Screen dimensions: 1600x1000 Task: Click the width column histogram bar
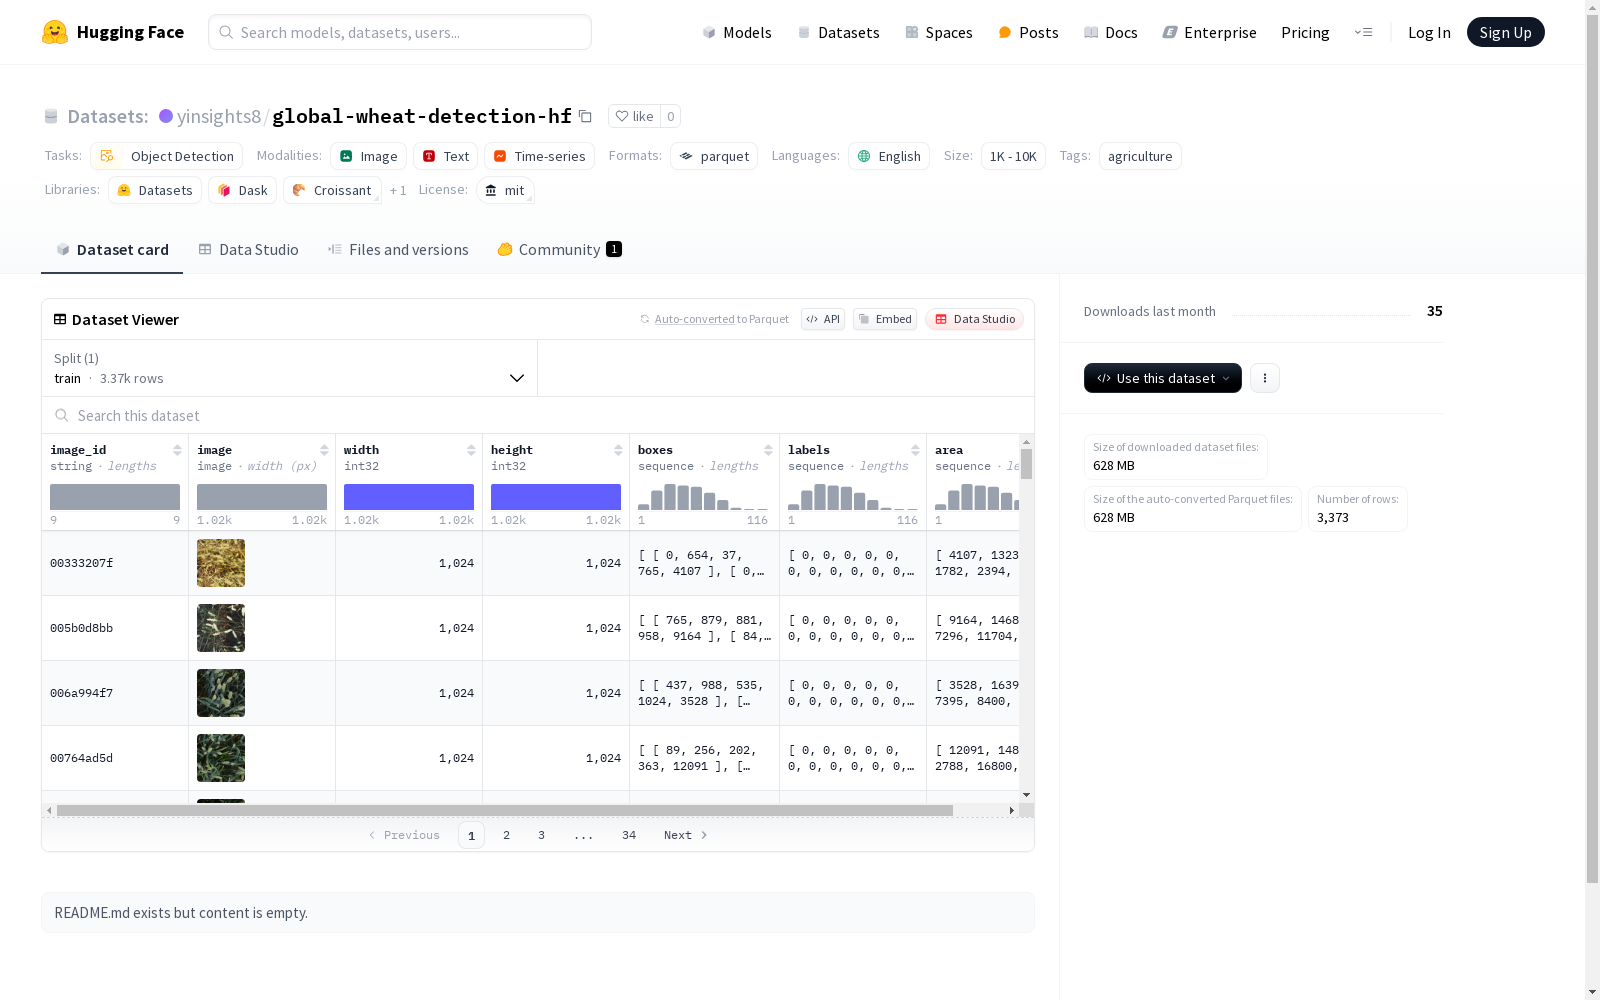pos(409,497)
